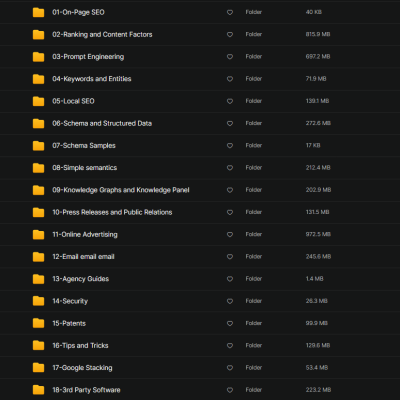The height and width of the screenshot is (400, 400).
Task: Click the 972.5 MB size value
Action: pos(318,234)
